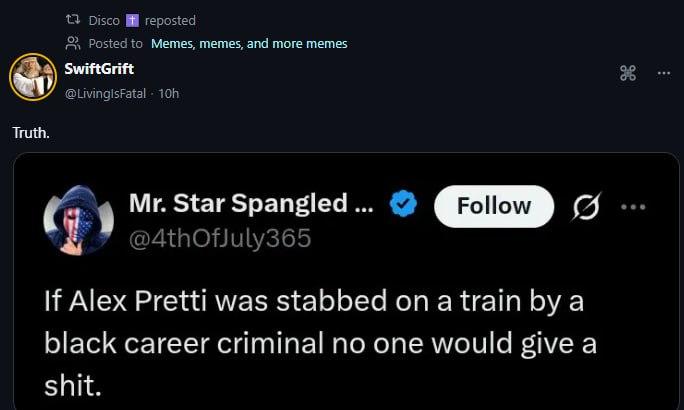Open the Memes, memes, and more memes community
684x410 pixels.
[249, 43]
